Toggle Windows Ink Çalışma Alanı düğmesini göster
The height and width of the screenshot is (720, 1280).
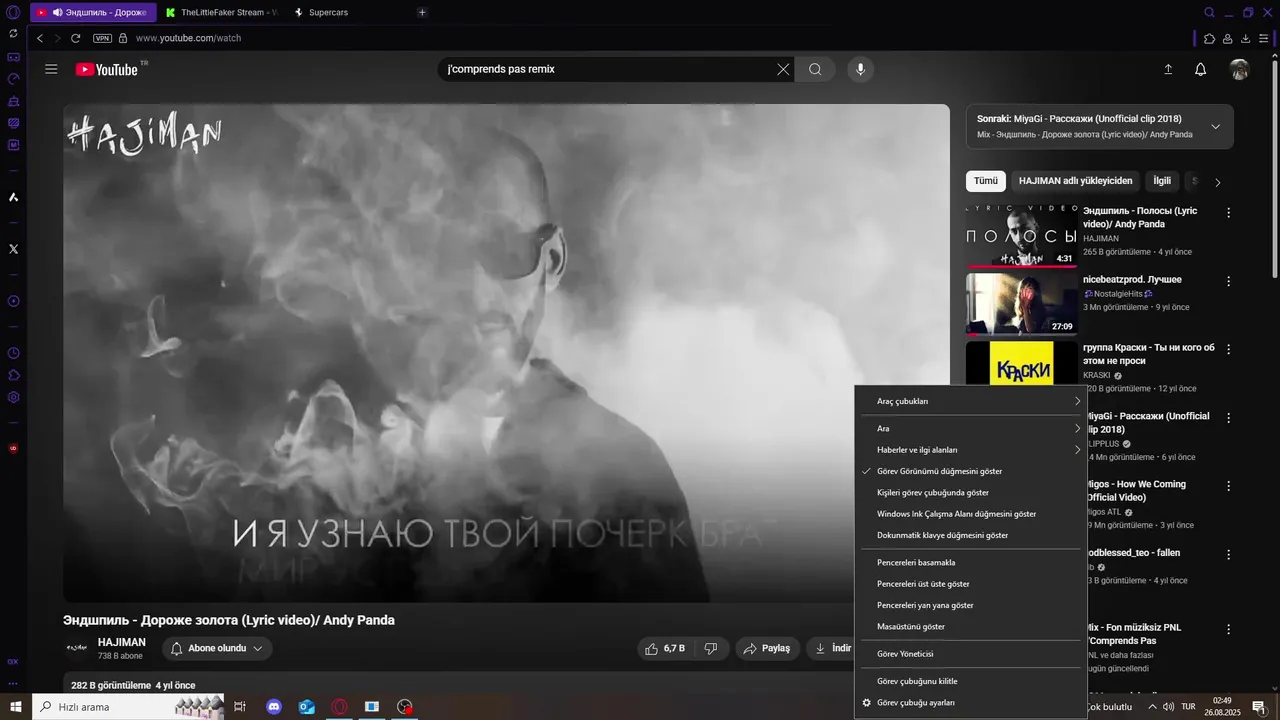point(970,514)
